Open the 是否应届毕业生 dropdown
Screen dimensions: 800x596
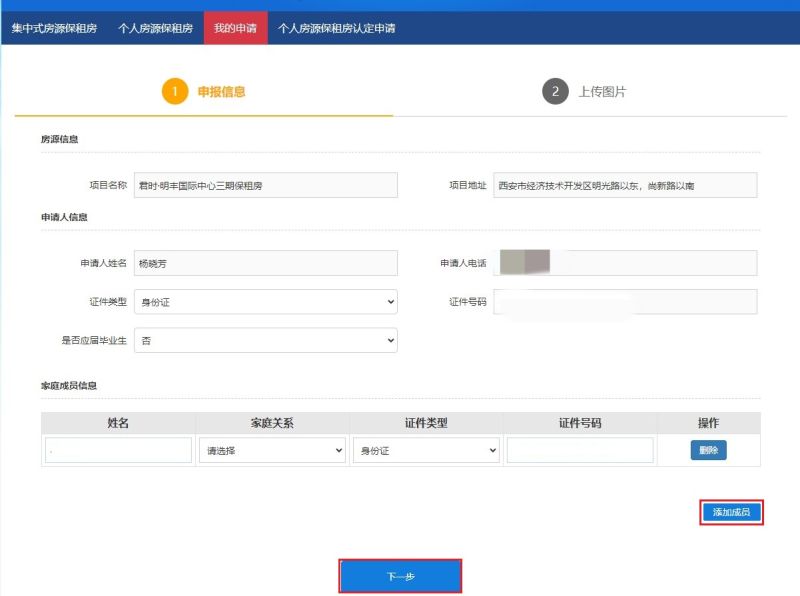coord(264,340)
